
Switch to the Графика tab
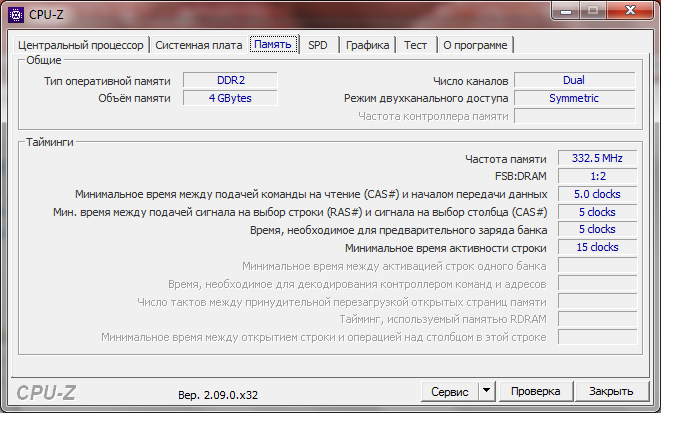(368, 45)
